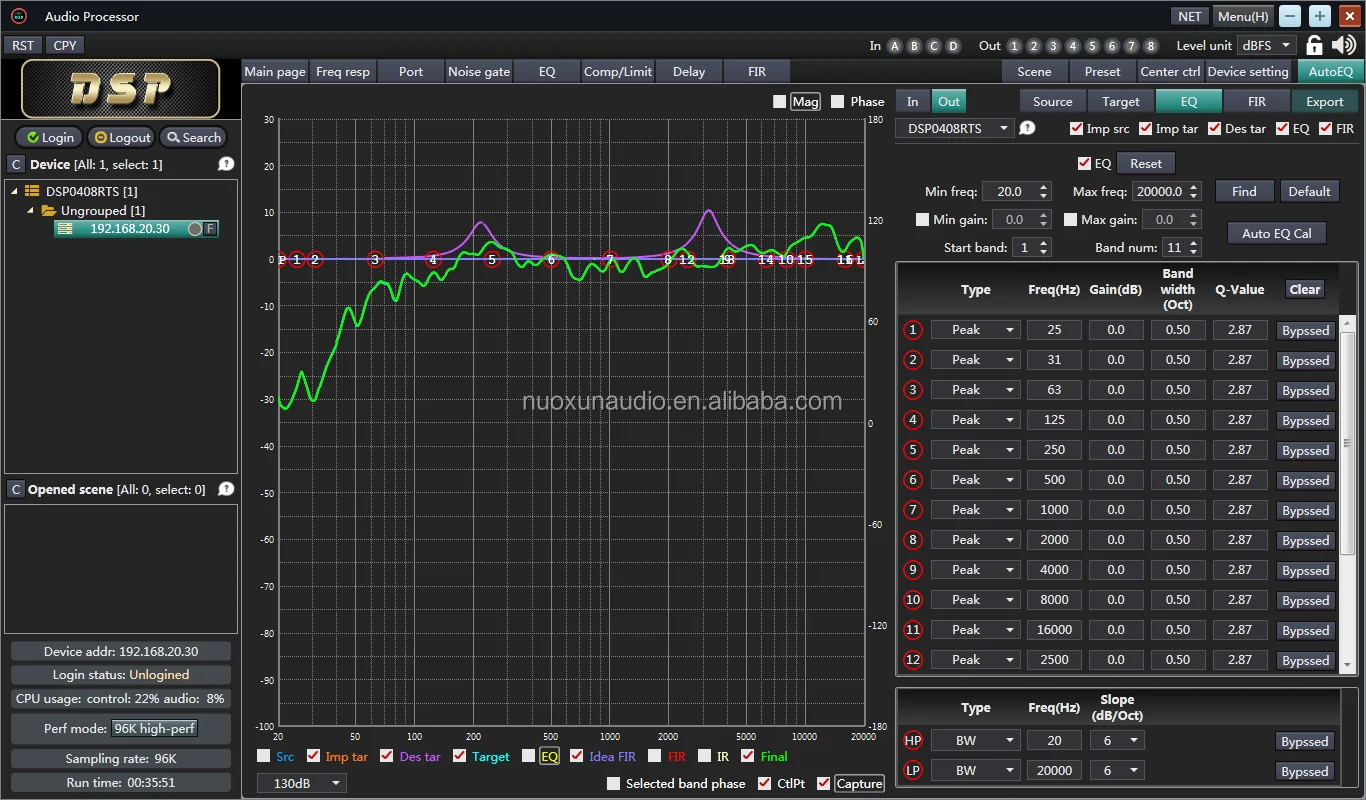
Task: Click the band 7 Freq field
Action: click(x=1054, y=510)
